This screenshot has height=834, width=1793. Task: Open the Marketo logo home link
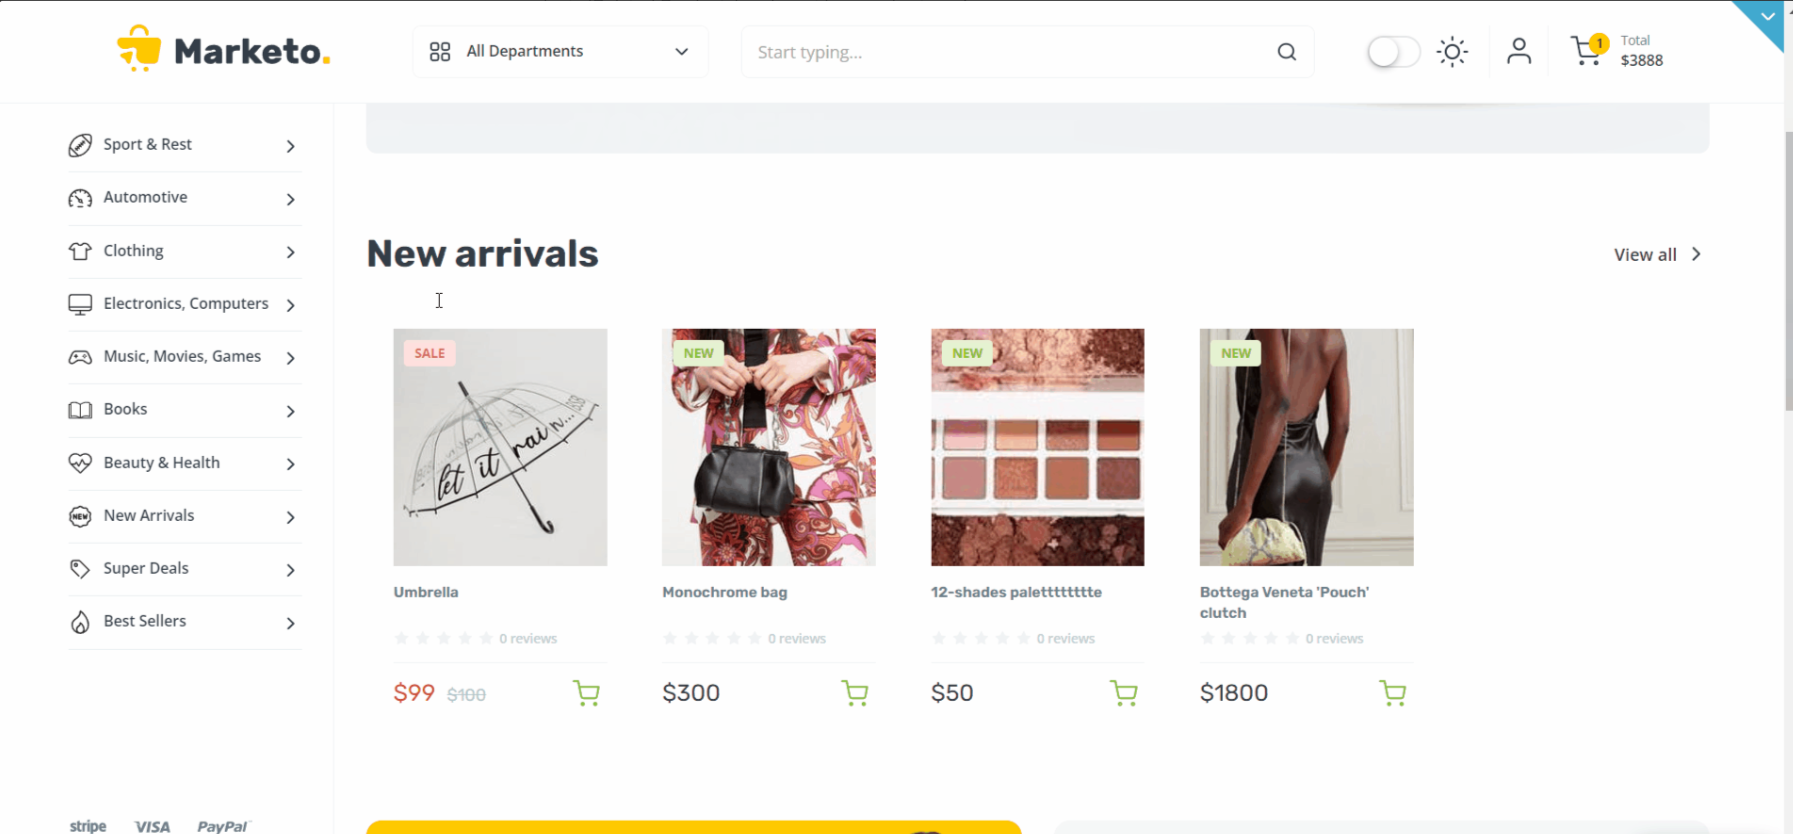(223, 50)
